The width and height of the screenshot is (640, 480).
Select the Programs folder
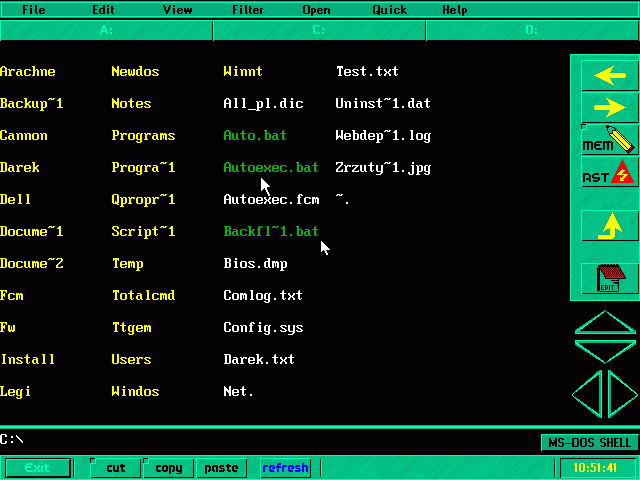(143, 136)
